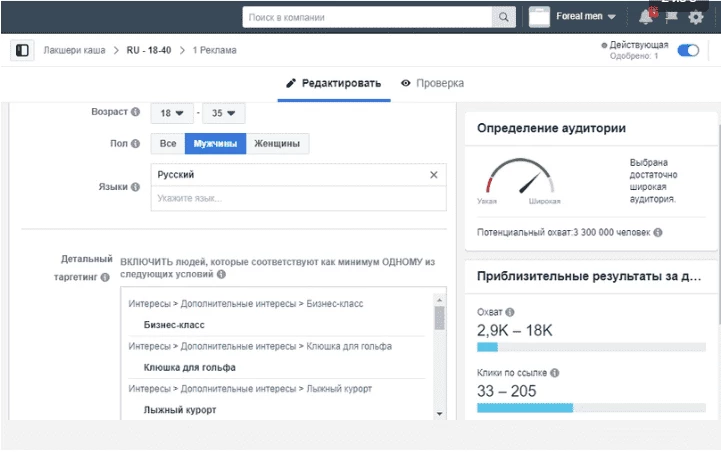Screen dimensions: 721x457
Task: Click info icon next to Охват
Action: point(509,312)
